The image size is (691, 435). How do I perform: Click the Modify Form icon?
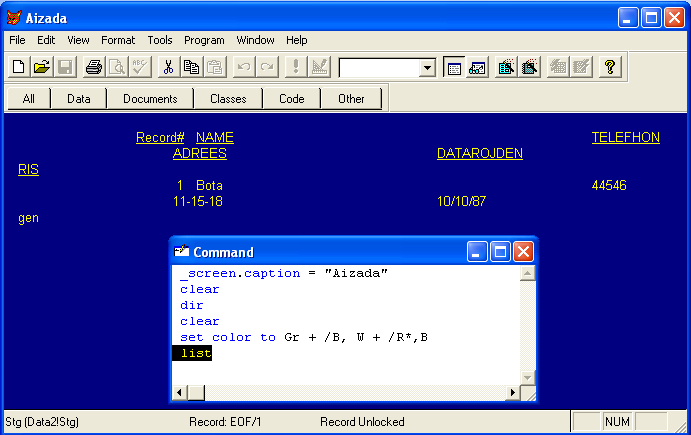(x=319, y=67)
